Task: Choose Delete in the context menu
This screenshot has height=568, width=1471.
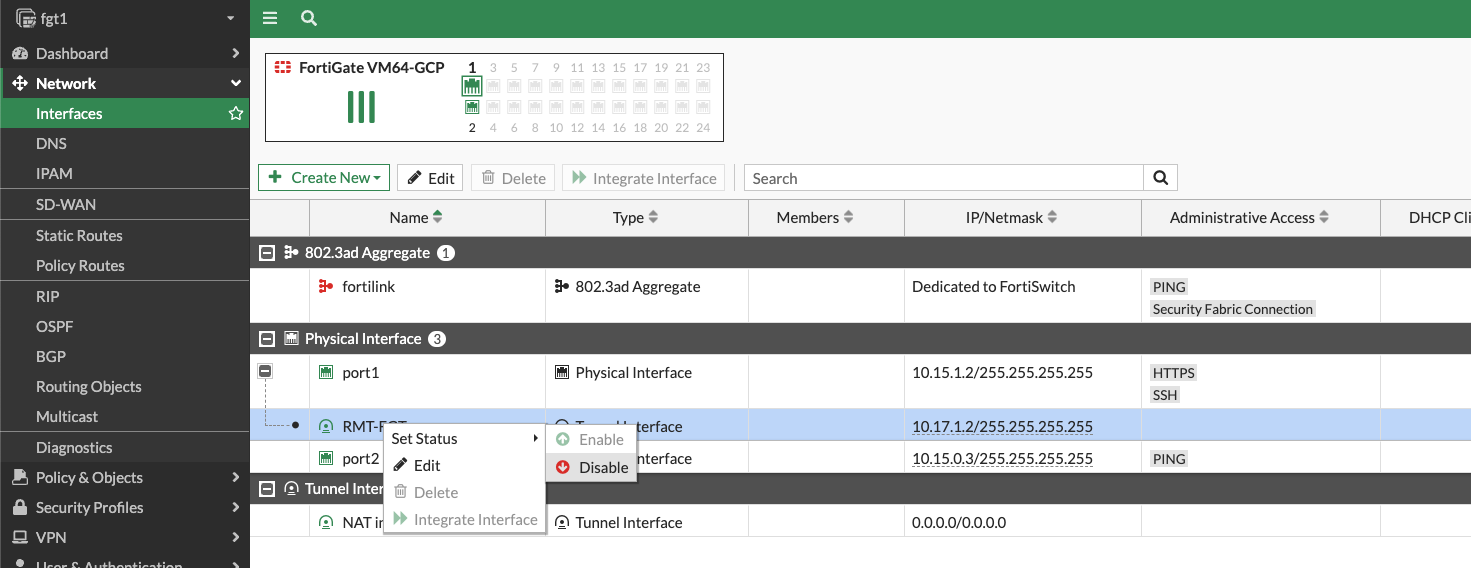Action: [x=464, y=492]
